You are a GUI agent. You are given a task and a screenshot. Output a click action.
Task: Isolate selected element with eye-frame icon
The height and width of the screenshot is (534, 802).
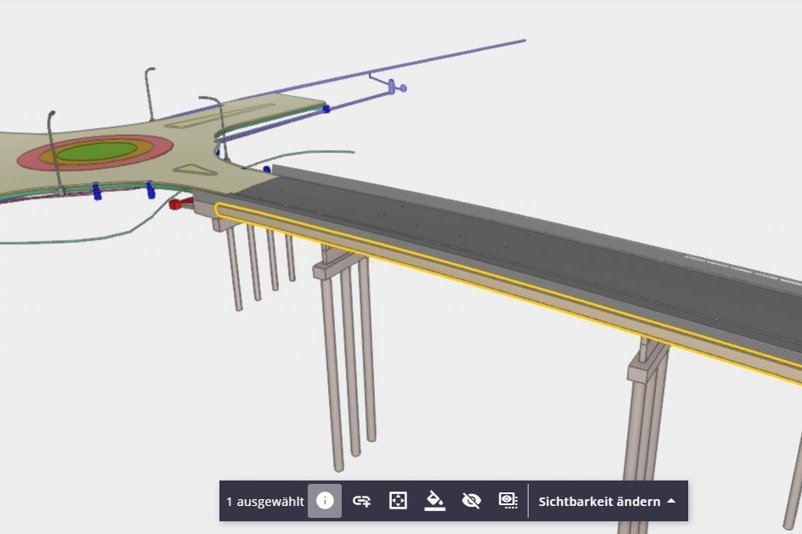508,501
